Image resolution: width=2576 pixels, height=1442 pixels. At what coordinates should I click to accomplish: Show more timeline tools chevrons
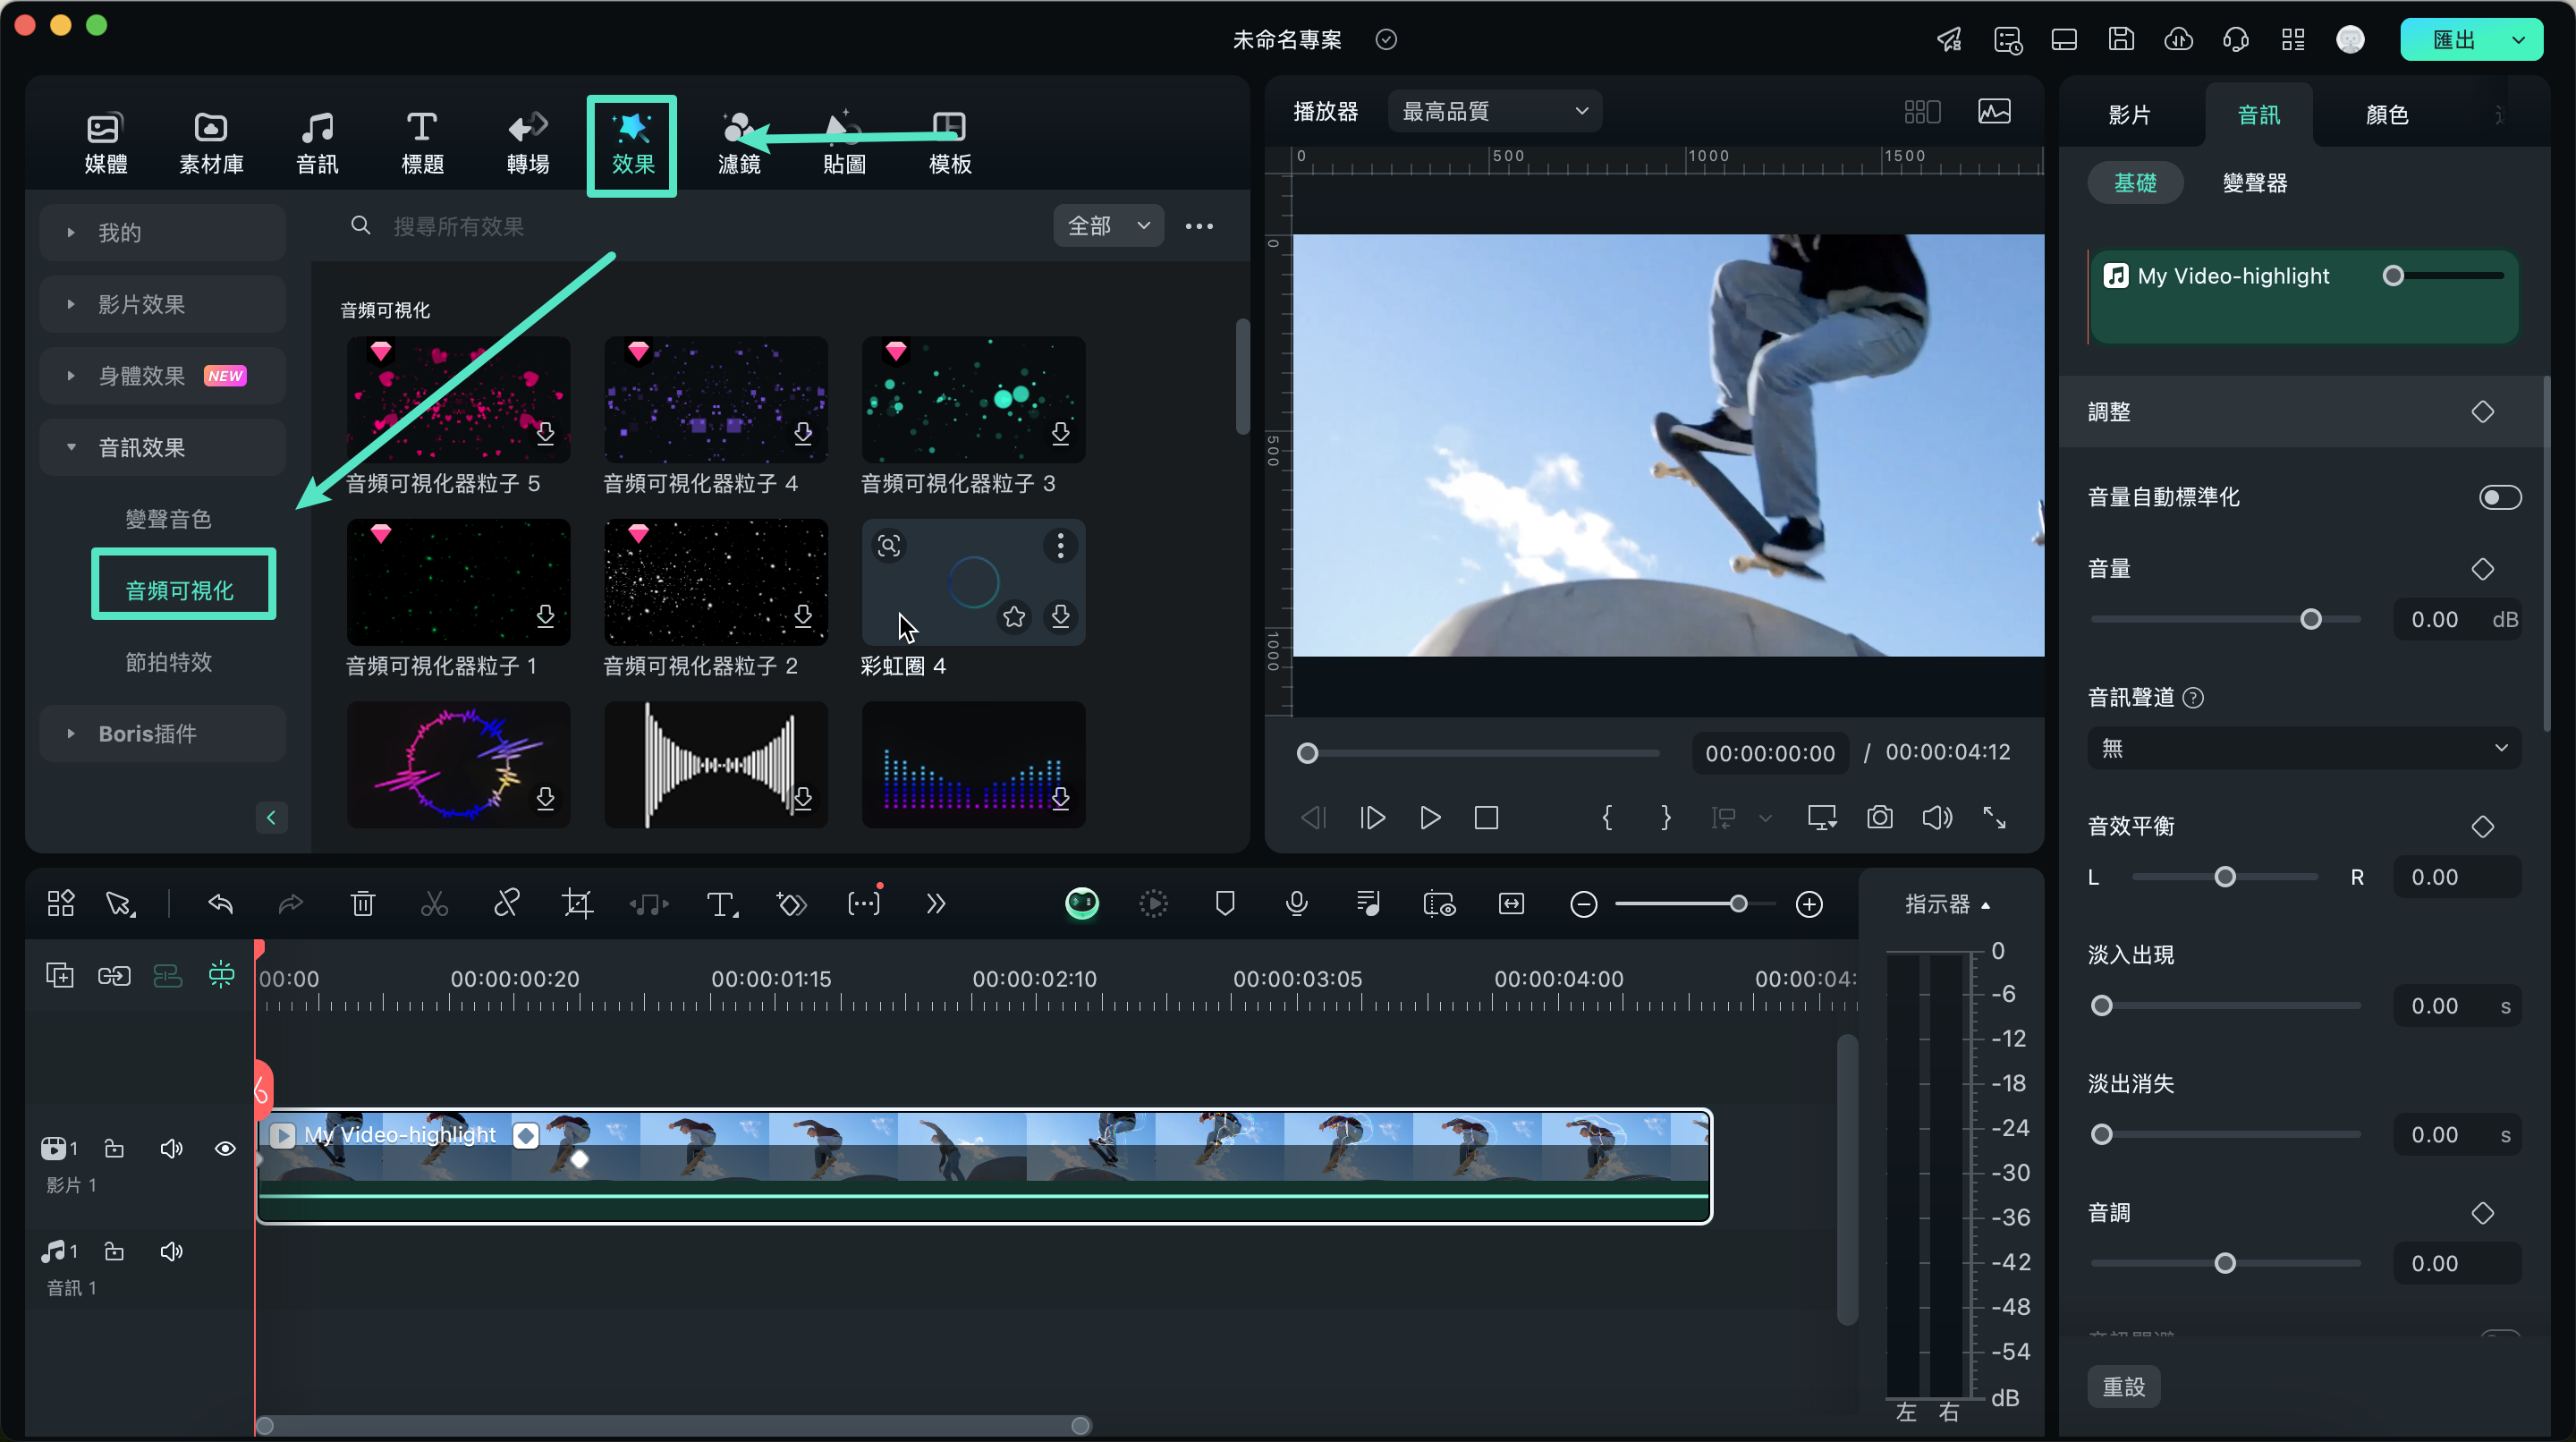[935, 904]
